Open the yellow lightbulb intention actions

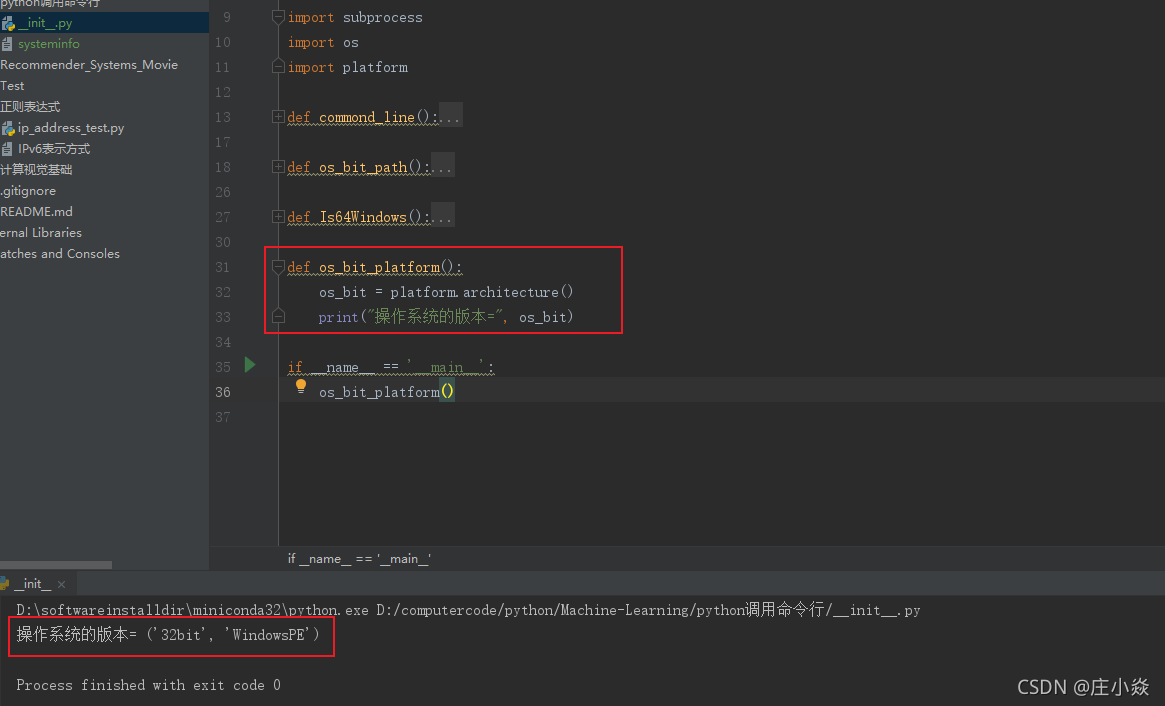(x=301, y=386)
